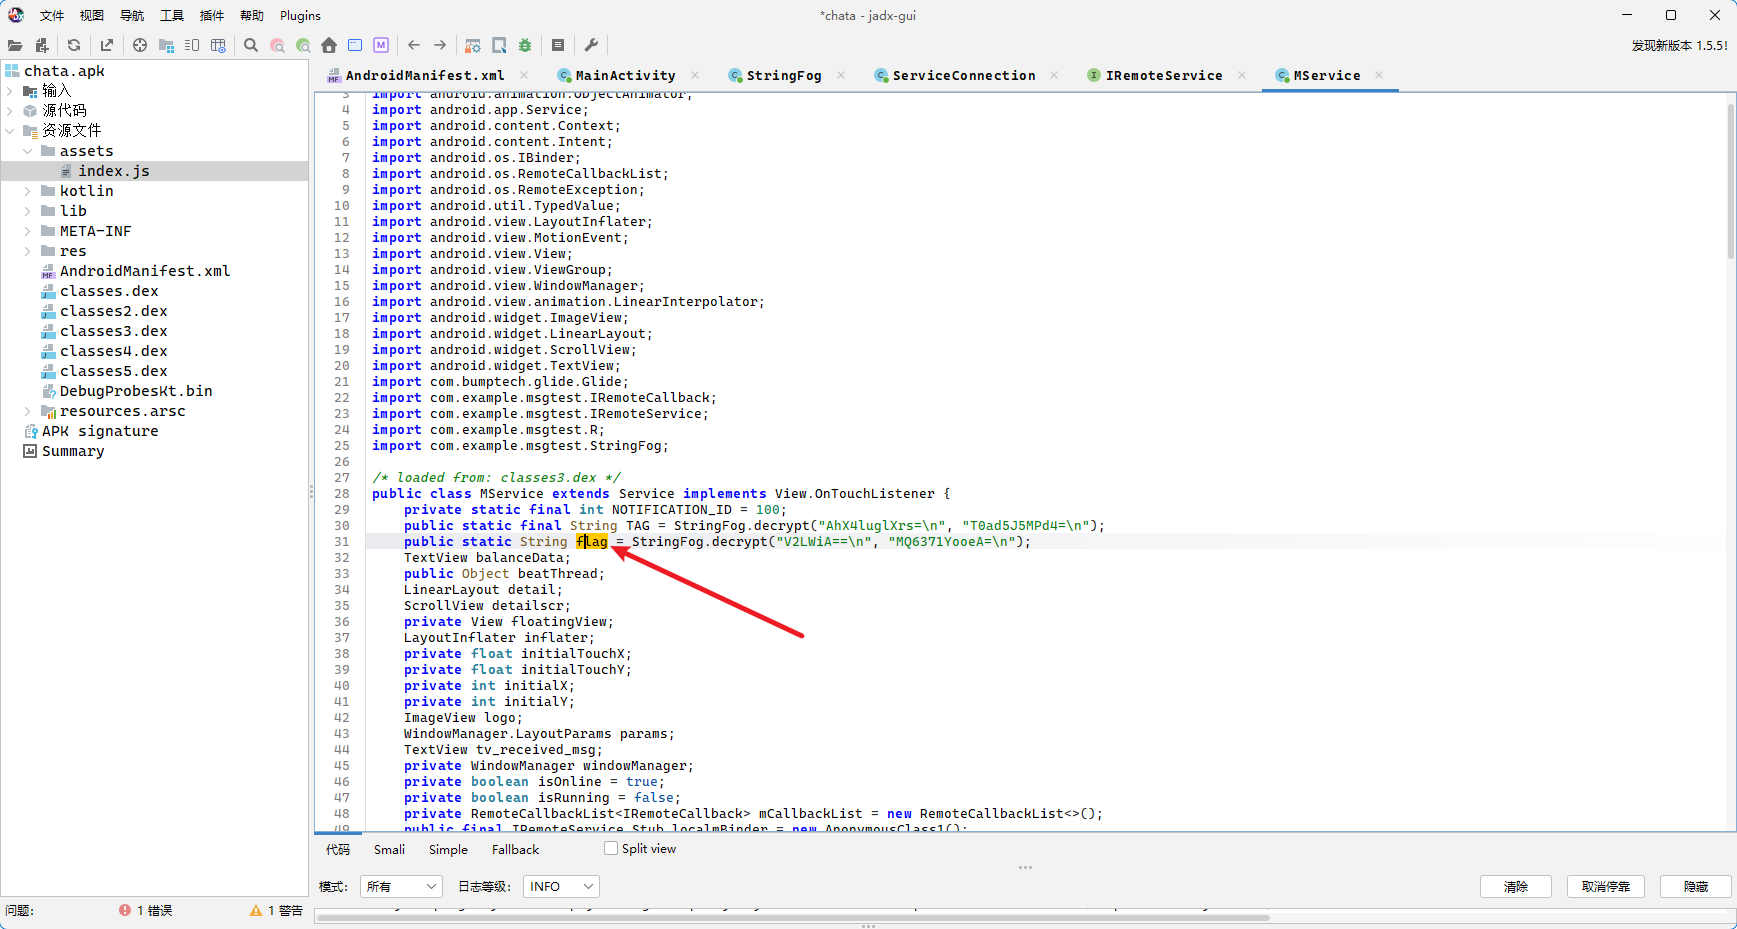Click the quick tabs table icon
The width and height of the screenshot is (1737, 929).
(x=218, y=45)
